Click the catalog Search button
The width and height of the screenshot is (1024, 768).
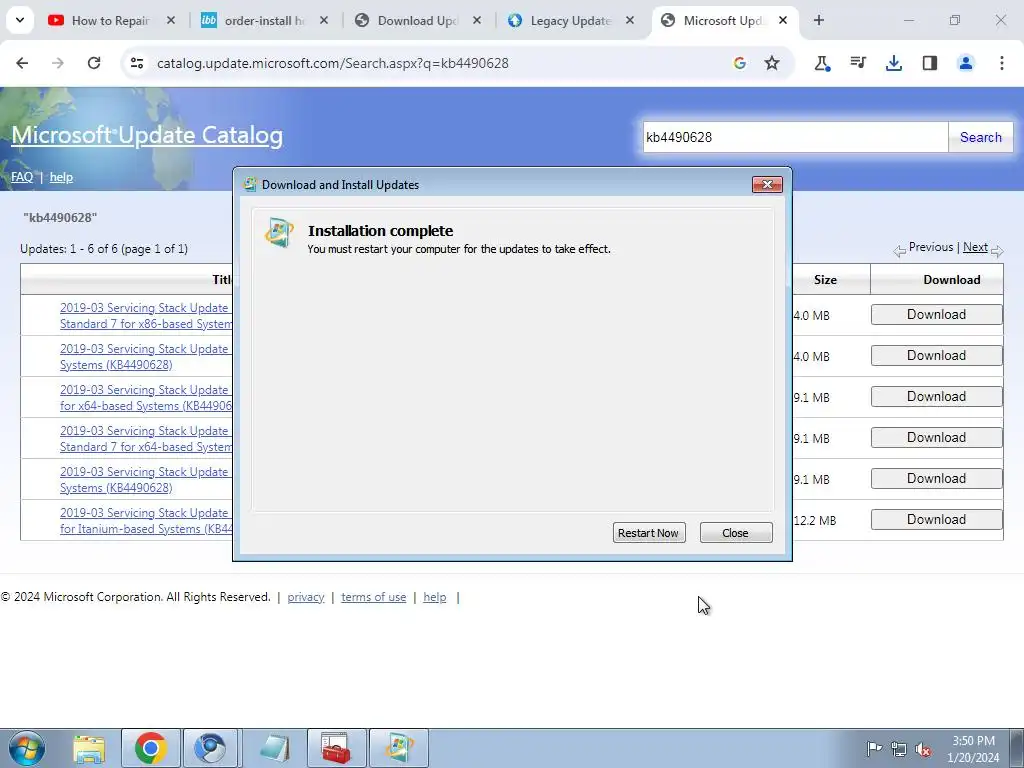coord(980,137)
